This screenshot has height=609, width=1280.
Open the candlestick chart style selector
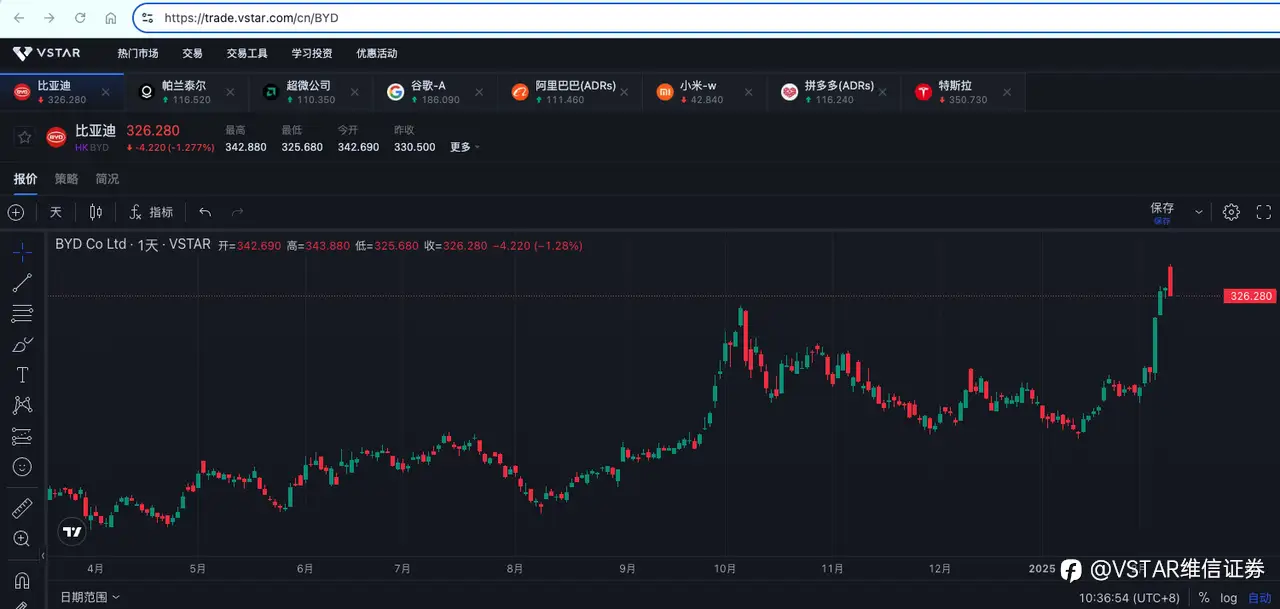[x=96, y=212]
